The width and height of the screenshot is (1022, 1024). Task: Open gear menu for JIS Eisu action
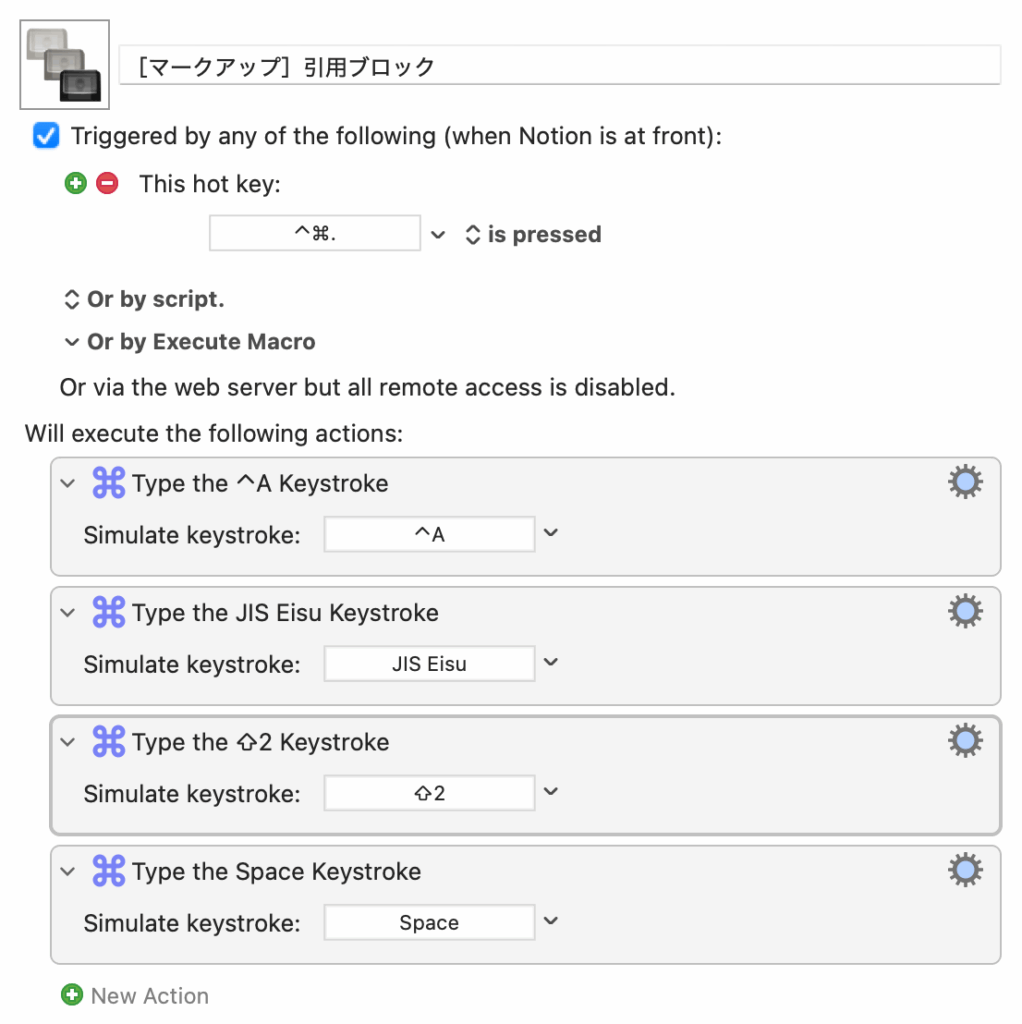964,611
